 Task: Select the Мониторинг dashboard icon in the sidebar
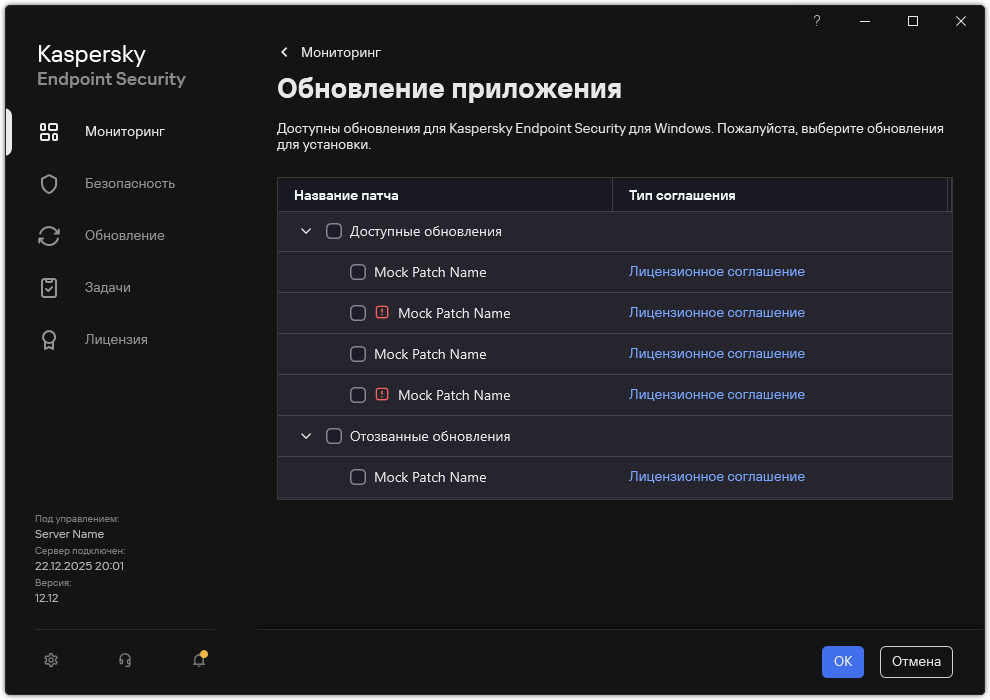49,131
